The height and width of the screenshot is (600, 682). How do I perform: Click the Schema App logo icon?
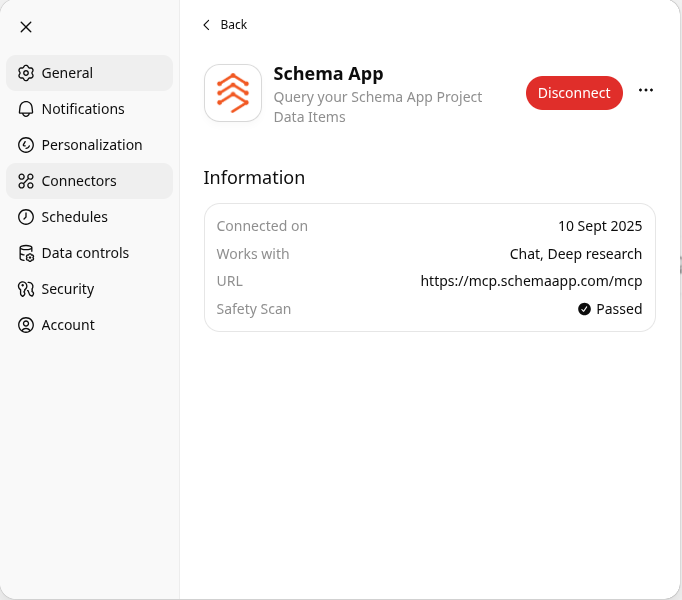[233, 93]
